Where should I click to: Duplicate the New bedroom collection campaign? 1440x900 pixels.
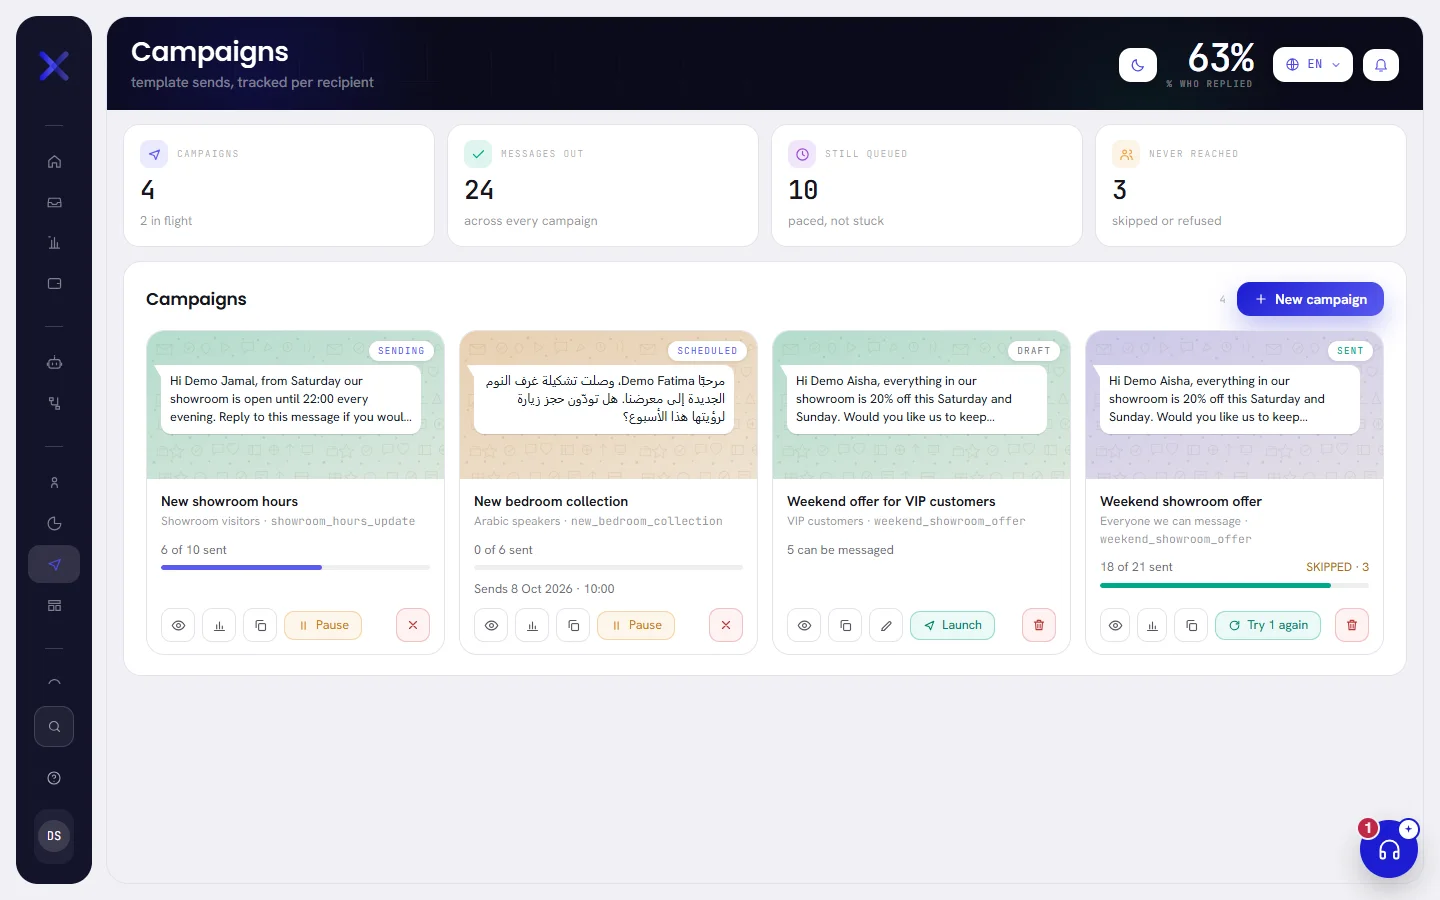tap(573, 626)
